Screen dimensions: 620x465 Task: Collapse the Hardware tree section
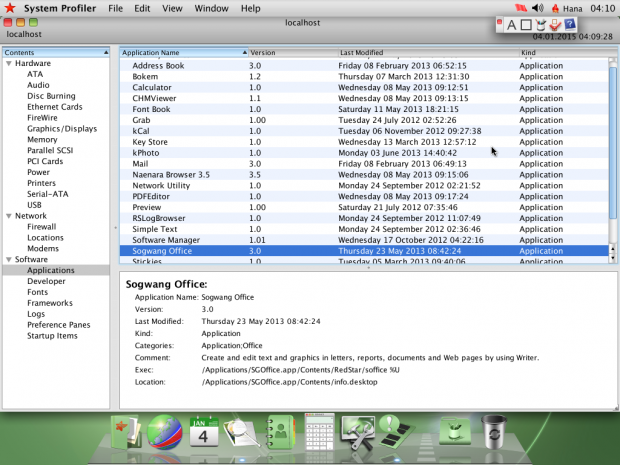point(9,63)
